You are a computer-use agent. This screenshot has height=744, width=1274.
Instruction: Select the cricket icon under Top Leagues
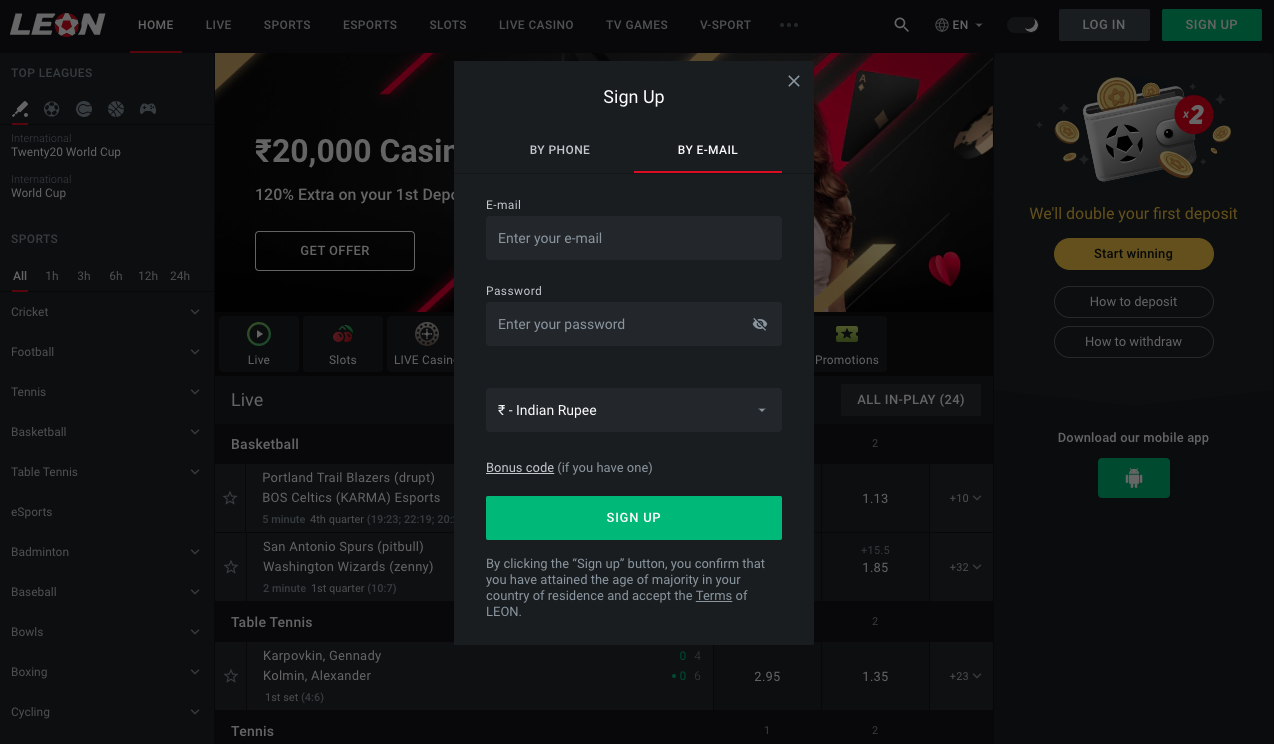point(20,109)
